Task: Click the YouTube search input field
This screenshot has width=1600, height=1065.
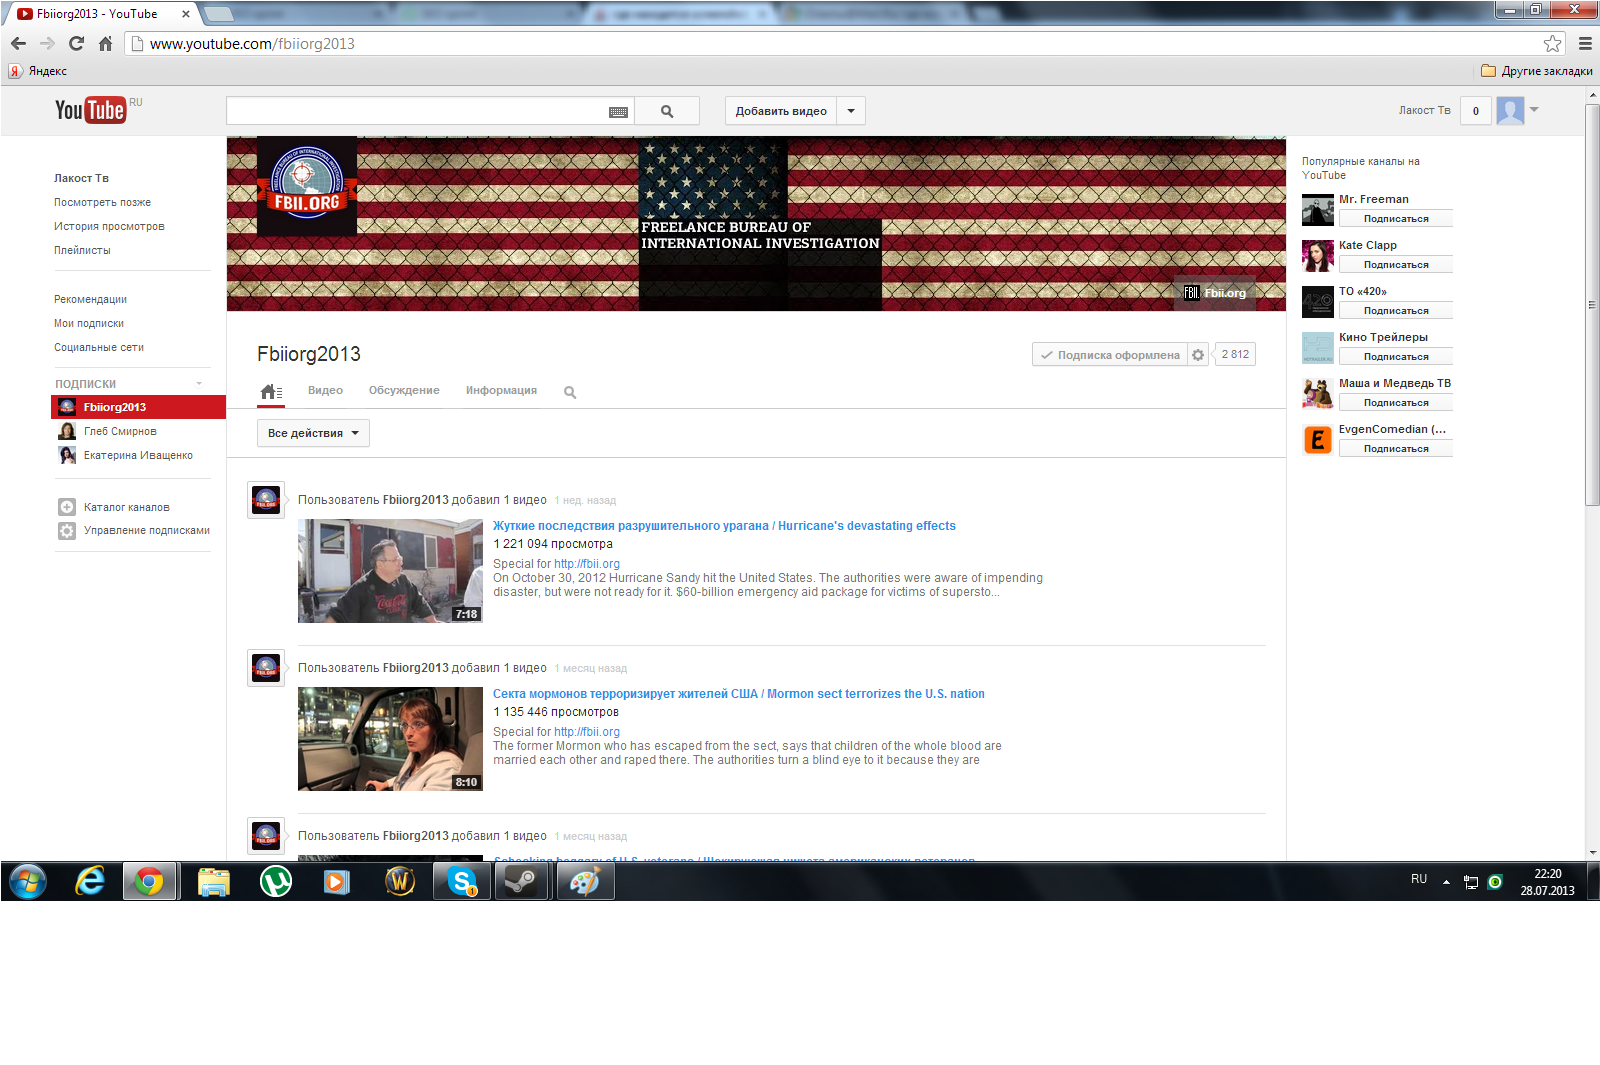Action: [x=417, y=111]
